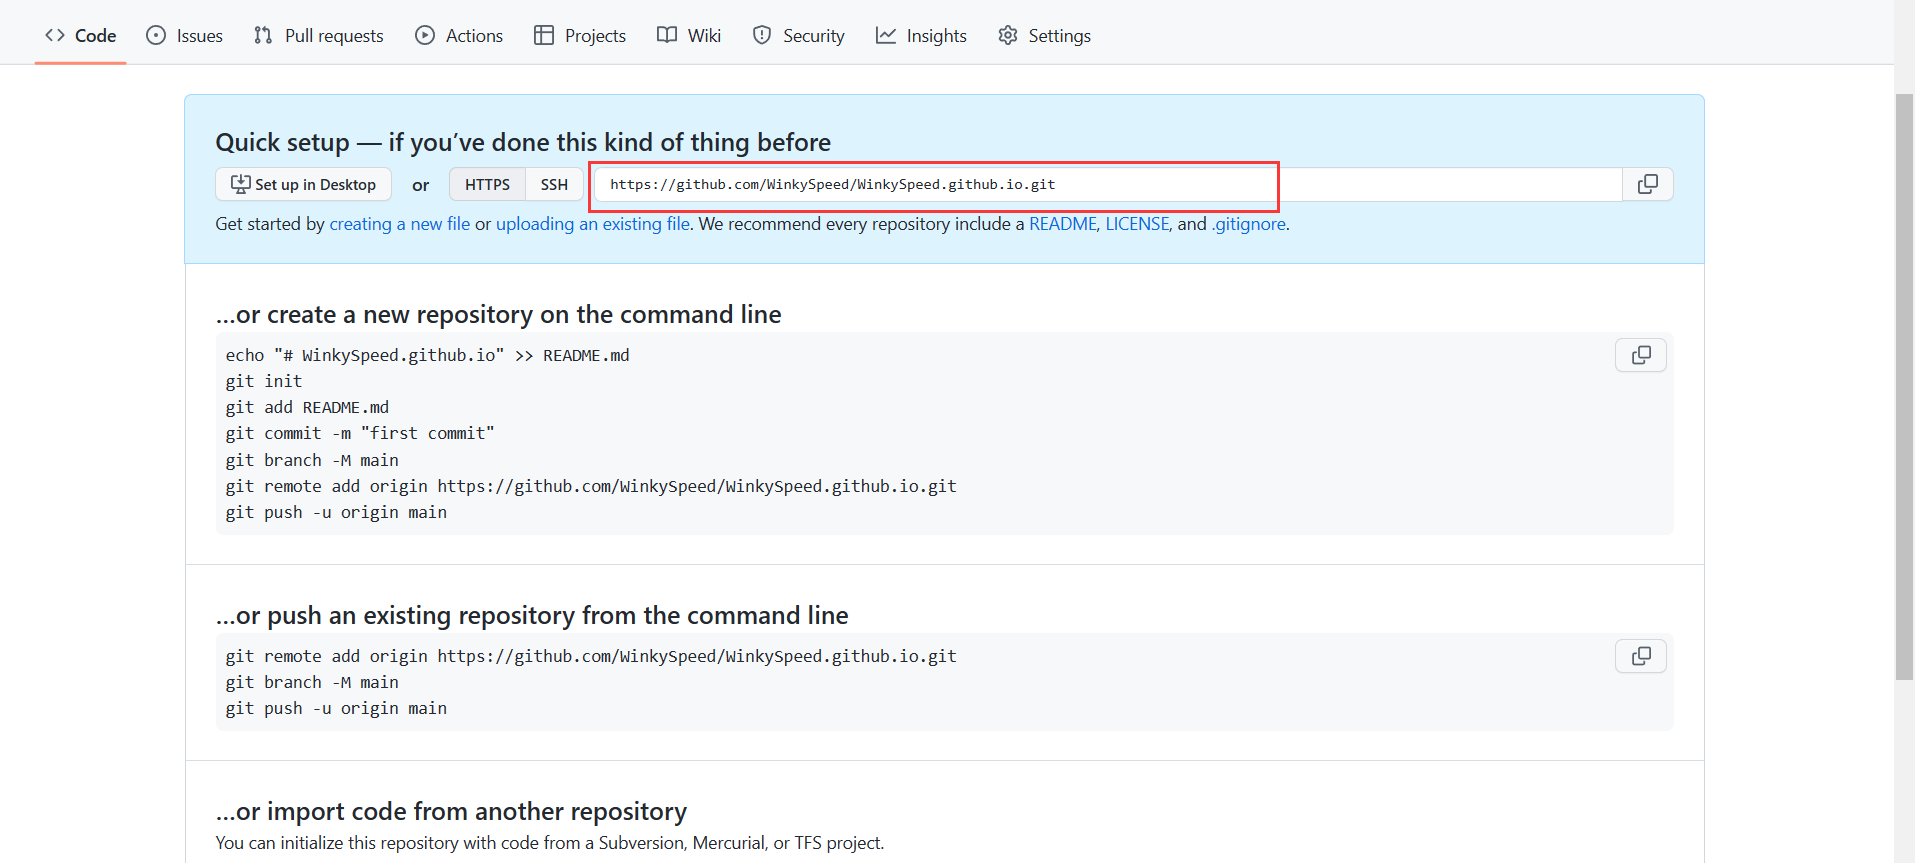Click 'git add README.md' line
Screen dimensions: 1915x863
(307, 407)
